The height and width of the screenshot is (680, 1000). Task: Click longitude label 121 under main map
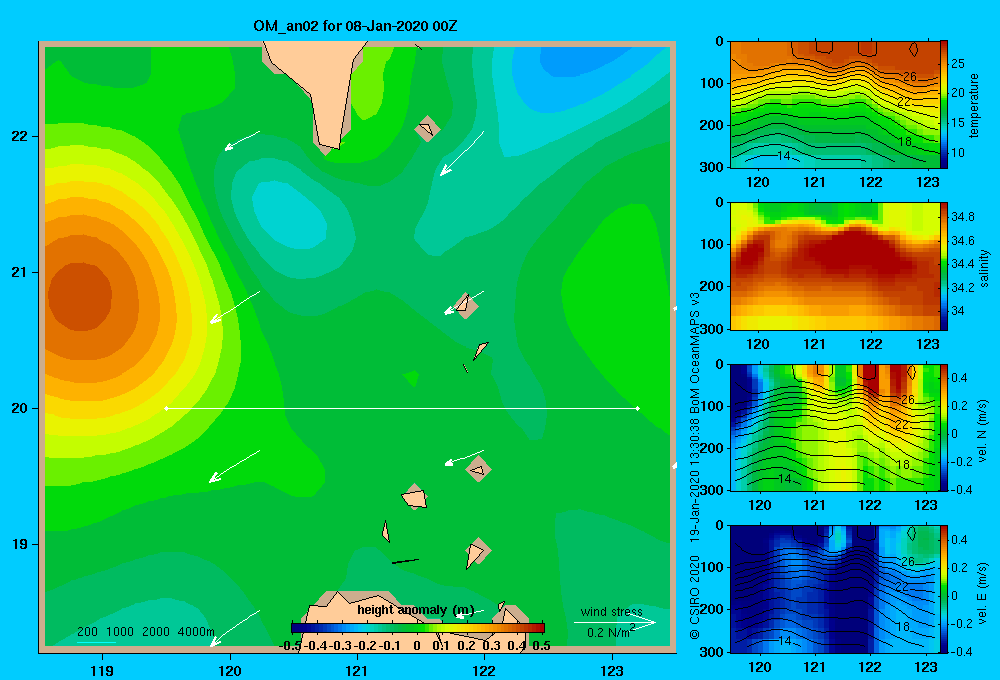click(357, 670)
